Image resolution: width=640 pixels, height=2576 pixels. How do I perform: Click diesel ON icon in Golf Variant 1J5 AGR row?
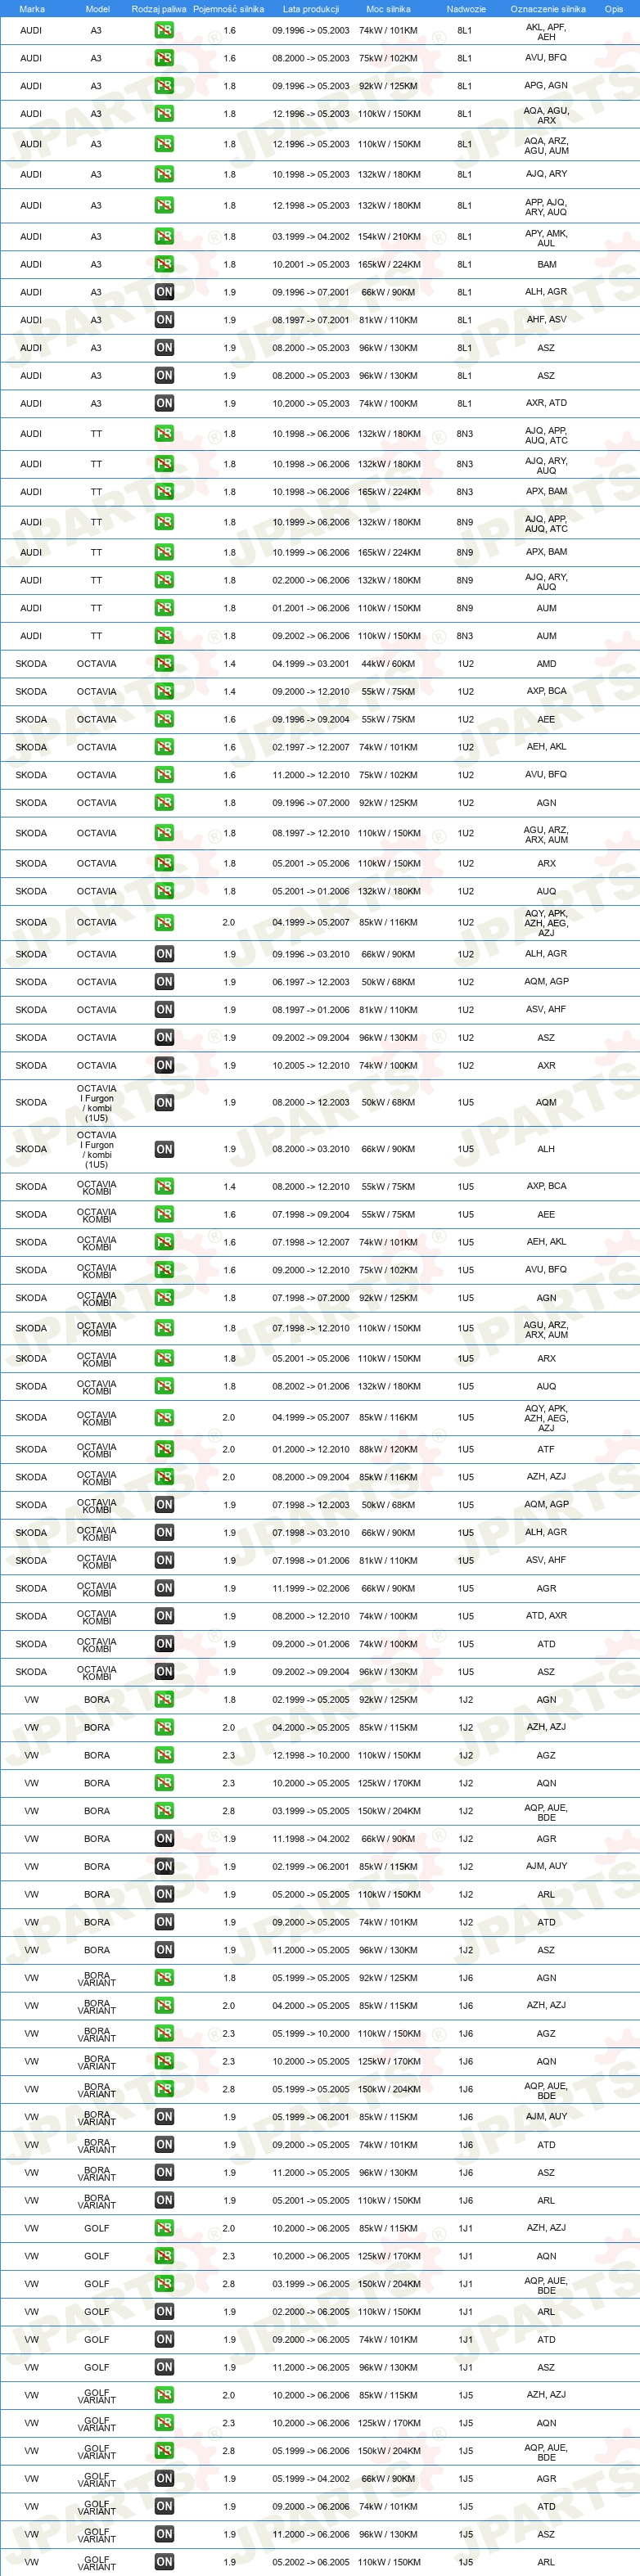(x=164, y=2479)
